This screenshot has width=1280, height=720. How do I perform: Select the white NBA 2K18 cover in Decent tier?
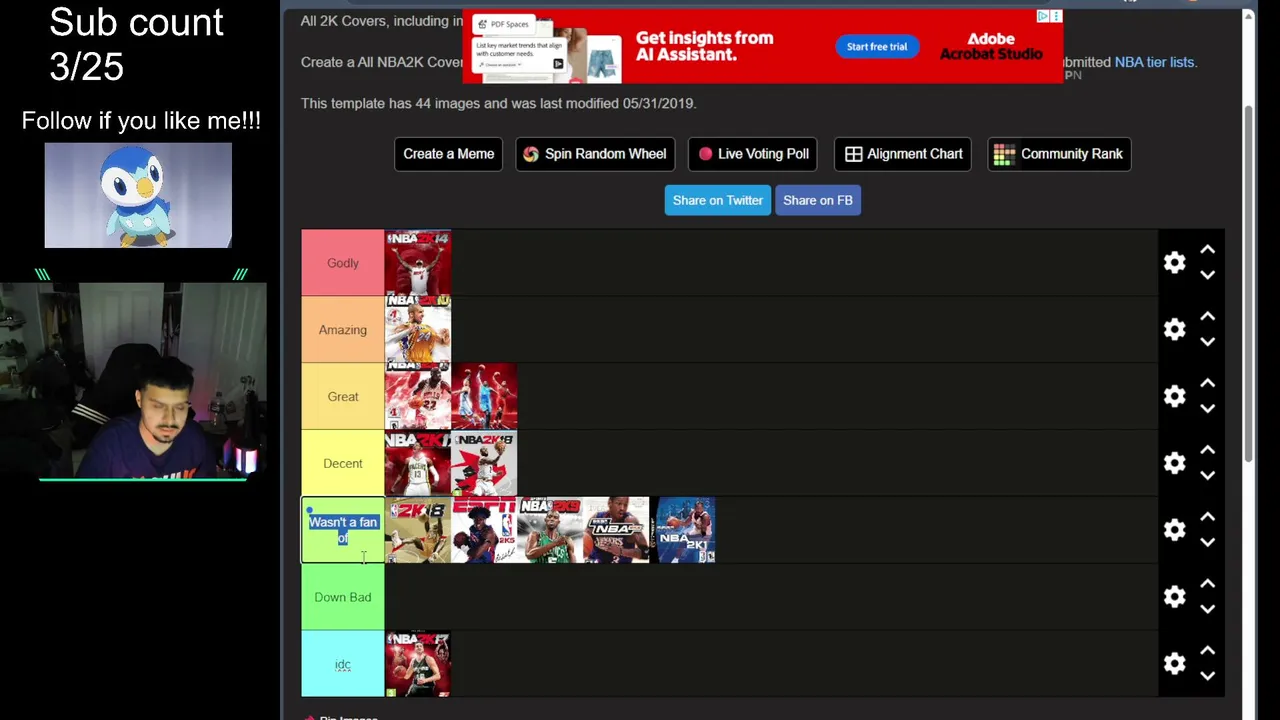(x=484, y=464)
